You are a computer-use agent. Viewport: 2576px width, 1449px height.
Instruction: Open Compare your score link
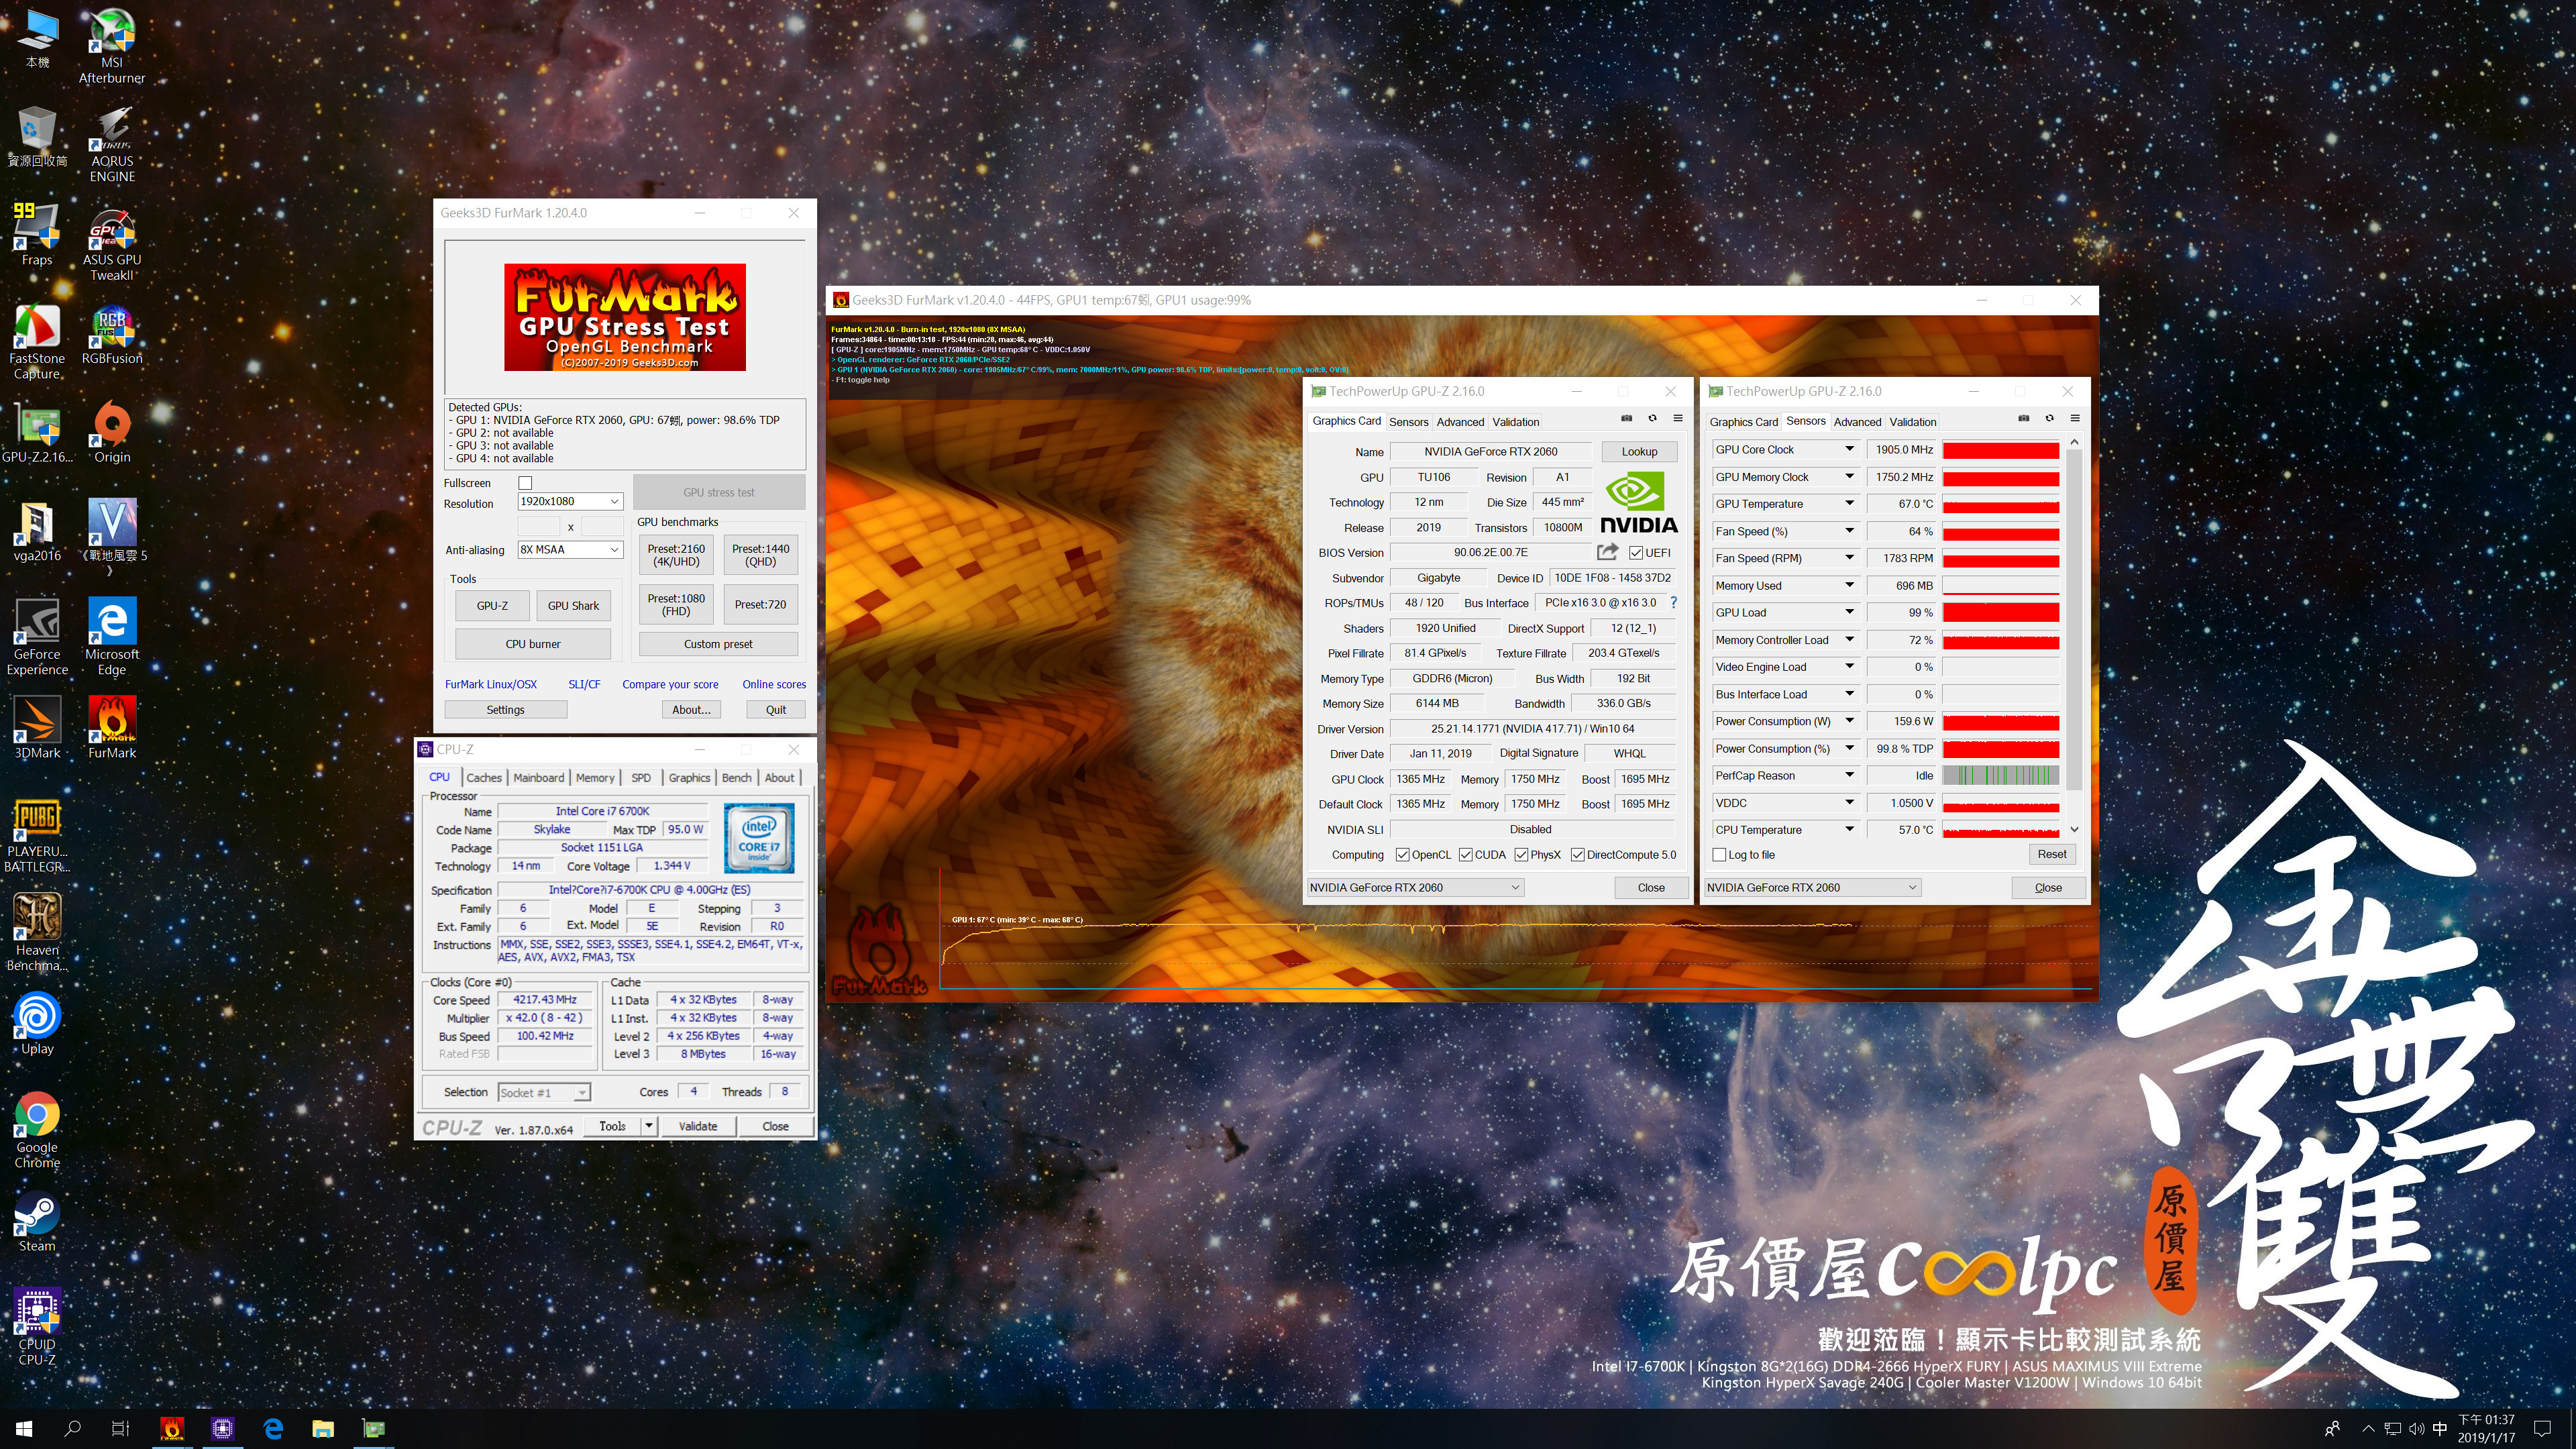tap(670, 685)
